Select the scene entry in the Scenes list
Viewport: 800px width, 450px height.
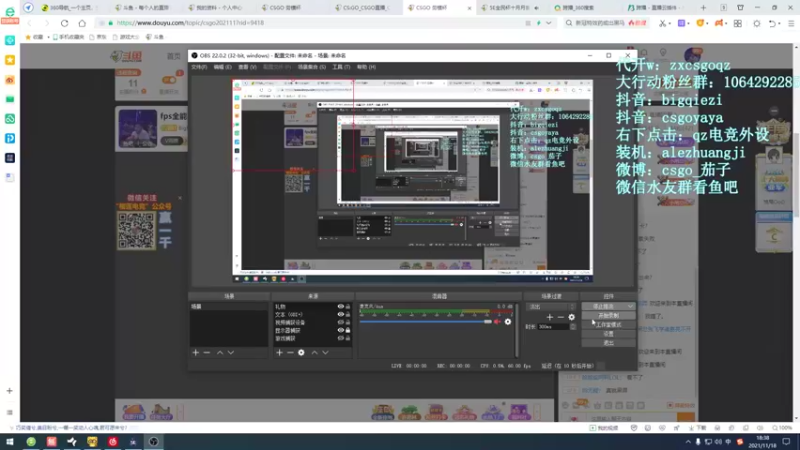[229, 307]
